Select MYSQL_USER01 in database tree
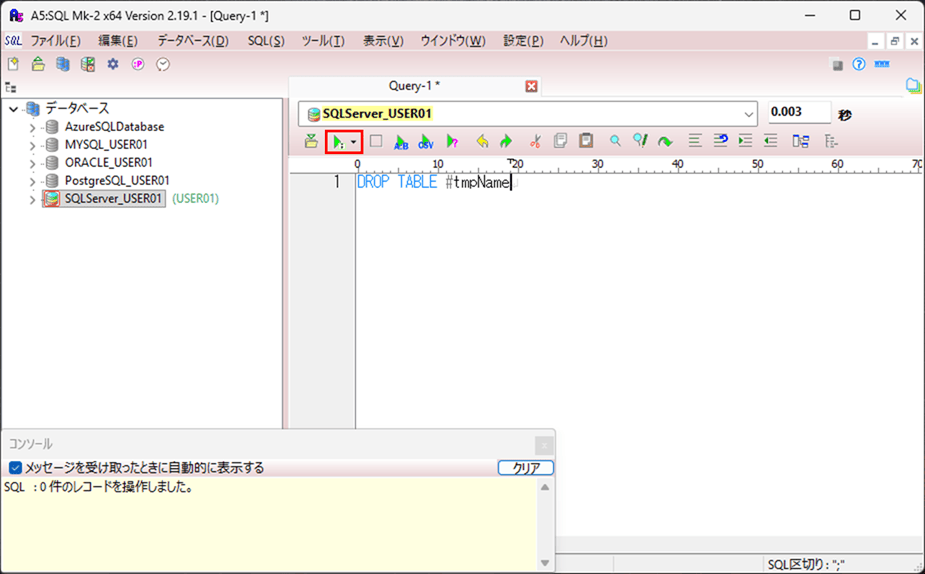 click(106, 145)
